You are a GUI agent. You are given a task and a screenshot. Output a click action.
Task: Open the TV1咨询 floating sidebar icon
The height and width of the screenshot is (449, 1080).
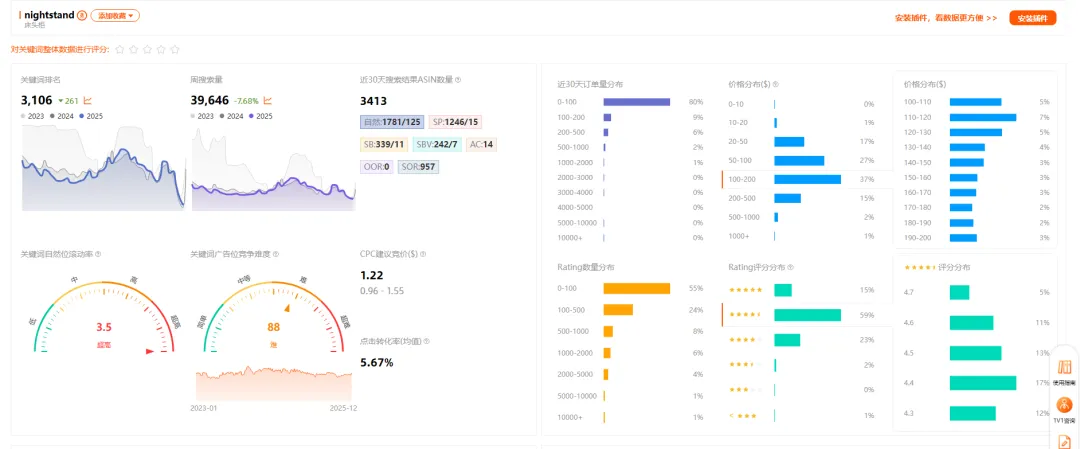point(1065,410)
